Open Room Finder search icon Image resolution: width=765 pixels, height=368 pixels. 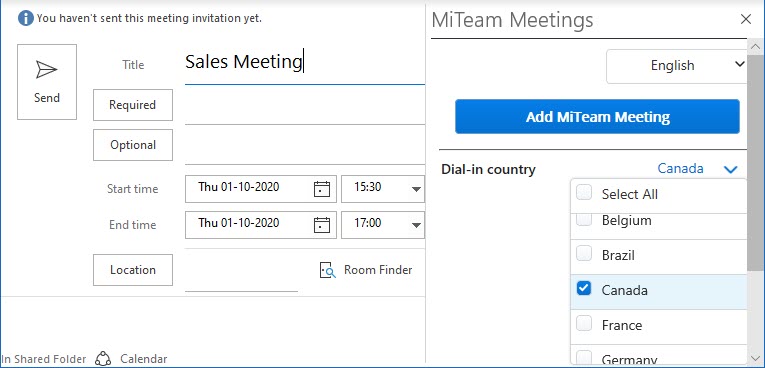pyautogui.click(x=327, y=270)
